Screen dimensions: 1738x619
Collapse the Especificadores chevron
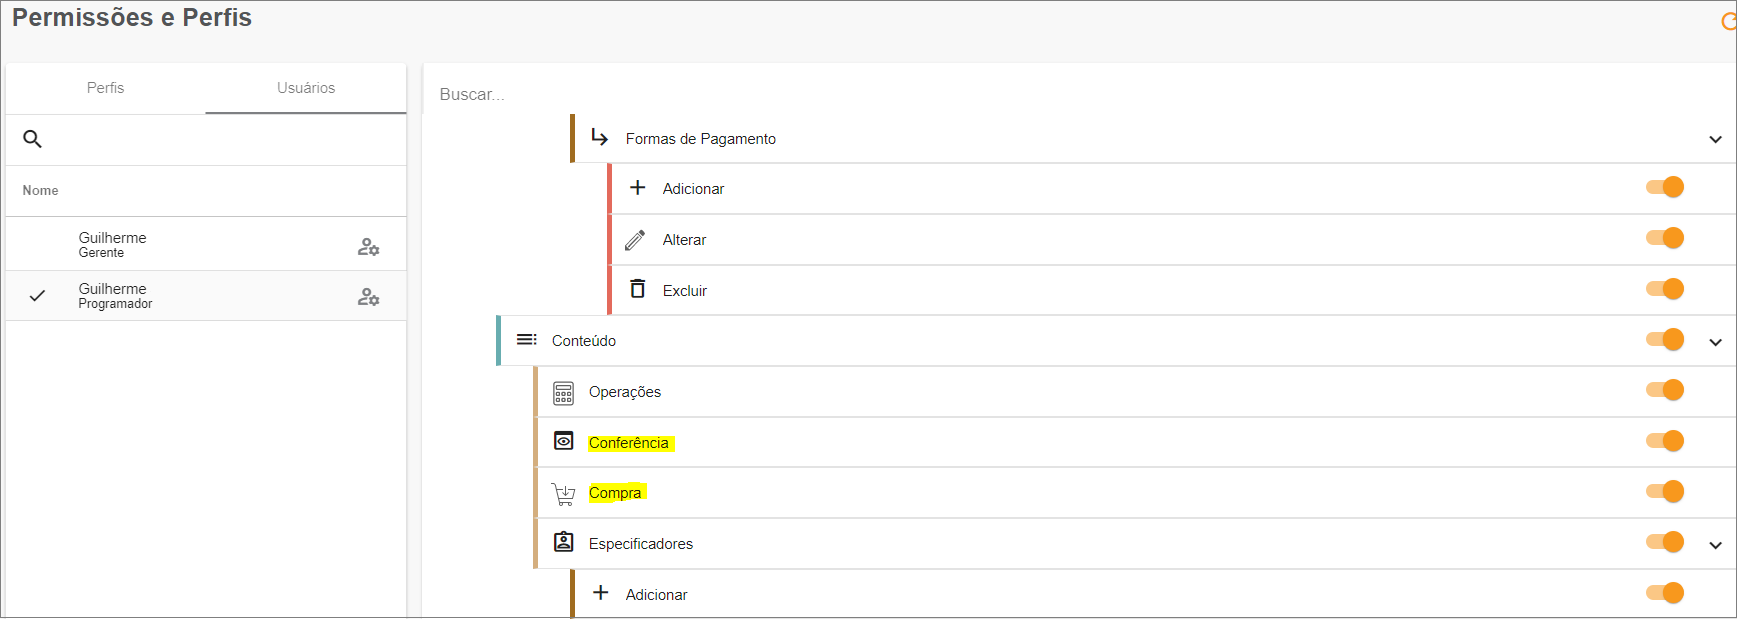click(x=1715, y=545)
